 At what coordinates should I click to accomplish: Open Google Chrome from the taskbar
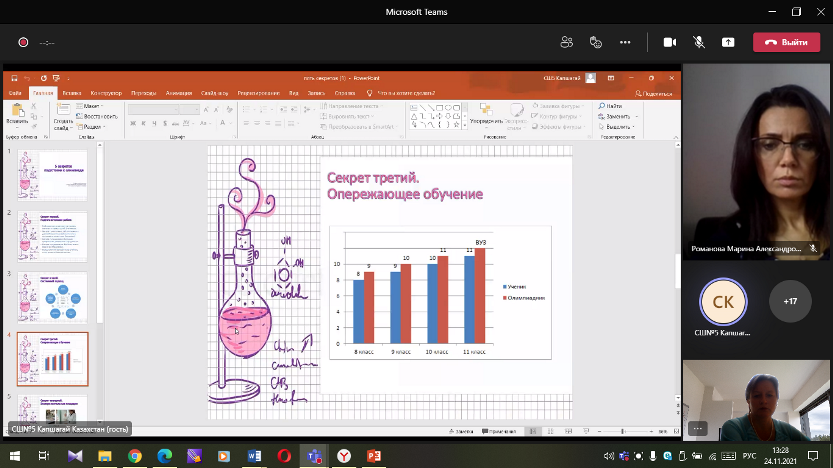pos(135,455)
